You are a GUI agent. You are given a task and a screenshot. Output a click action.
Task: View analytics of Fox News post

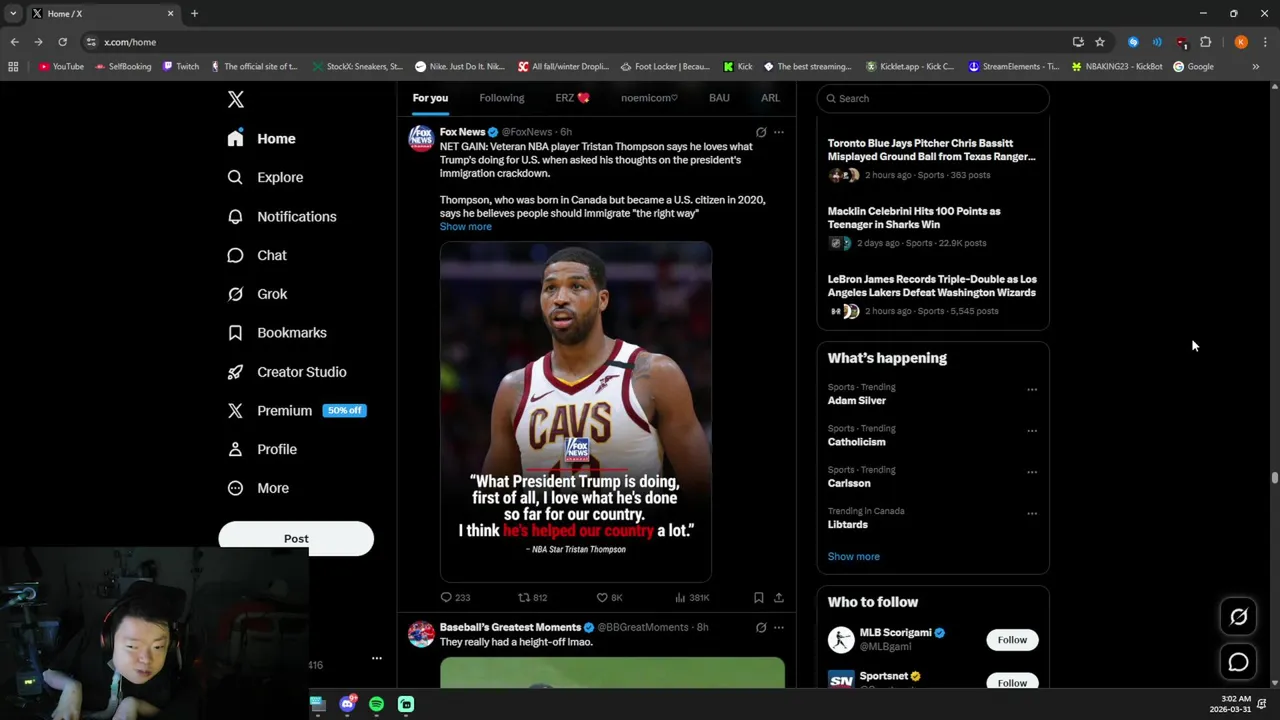click(692, 597)
